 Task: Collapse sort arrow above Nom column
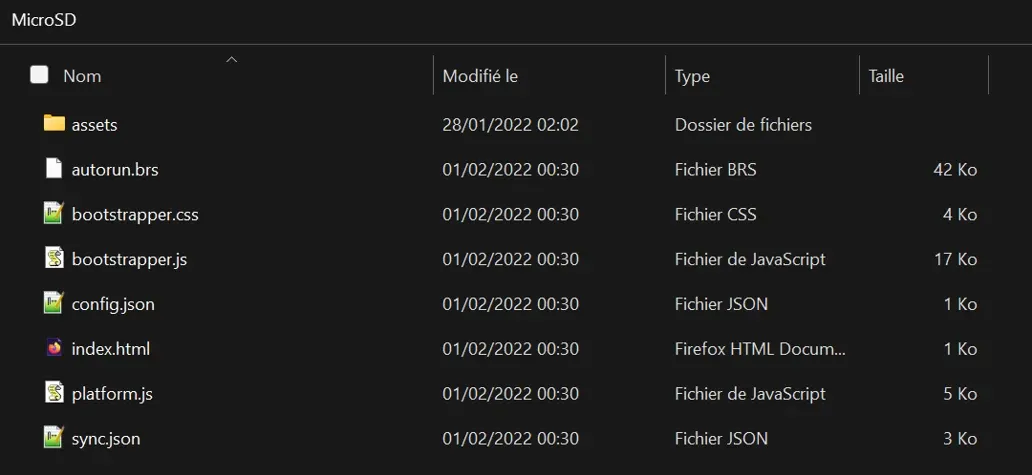tap(232, 60)
